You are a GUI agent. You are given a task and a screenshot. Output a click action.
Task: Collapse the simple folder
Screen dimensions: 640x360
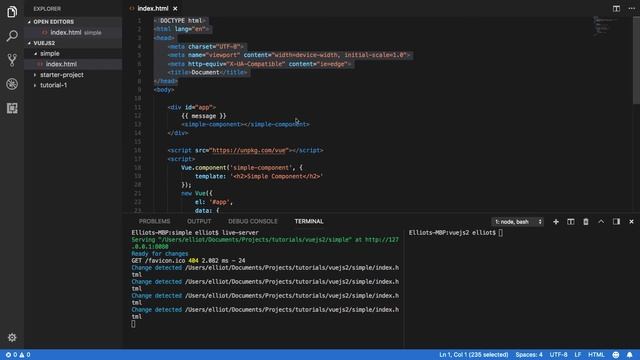(73, 53)
